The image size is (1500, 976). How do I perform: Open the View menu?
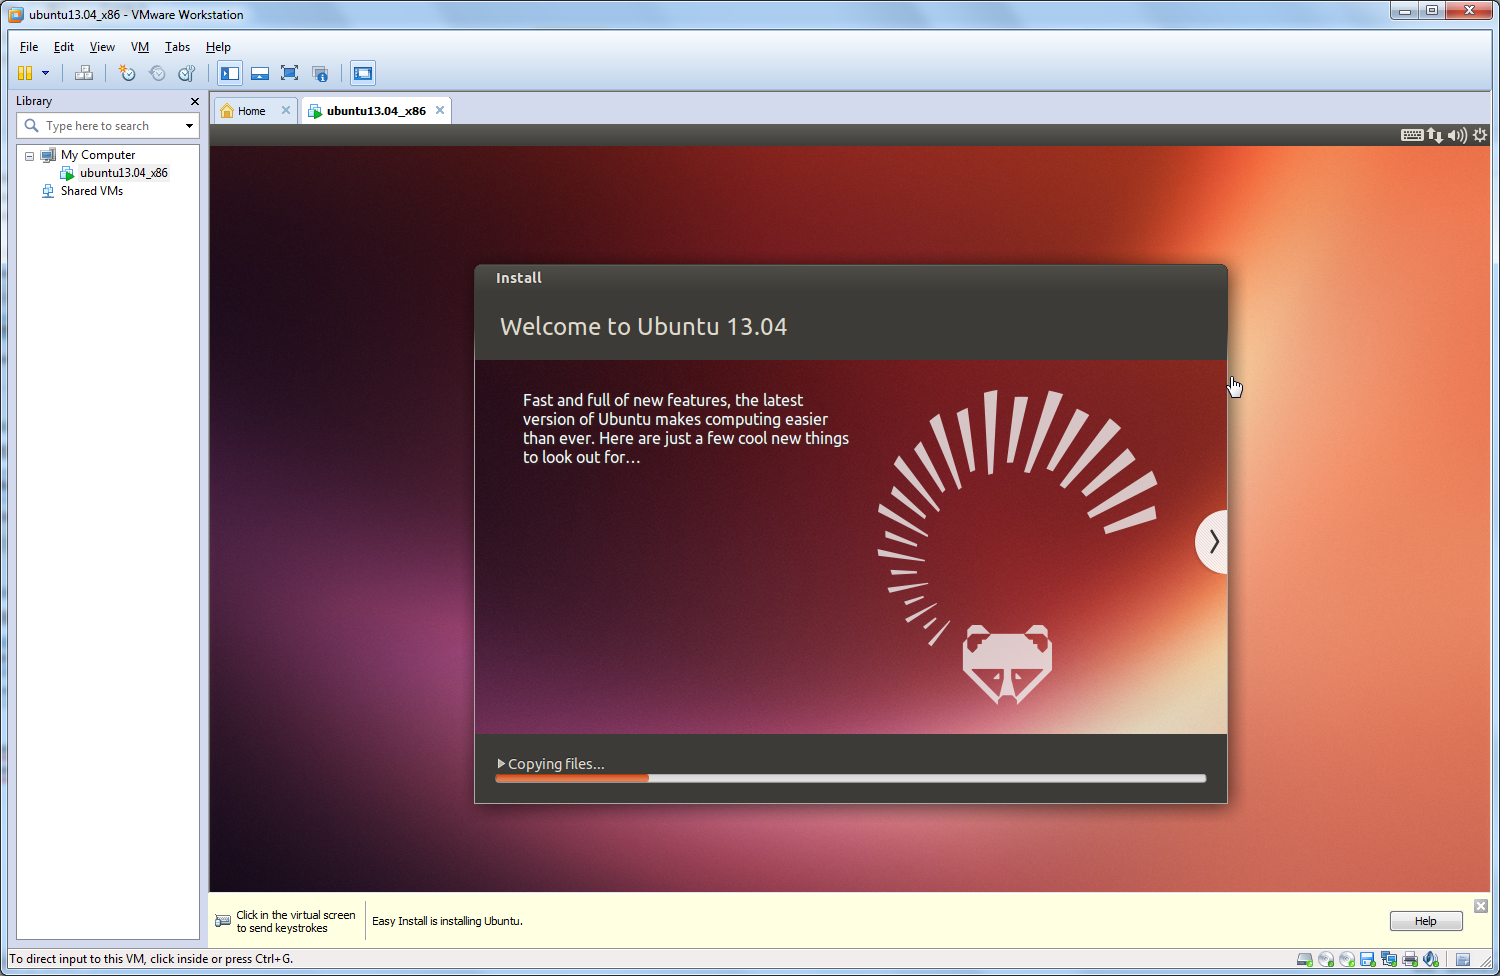pos(102,47)
